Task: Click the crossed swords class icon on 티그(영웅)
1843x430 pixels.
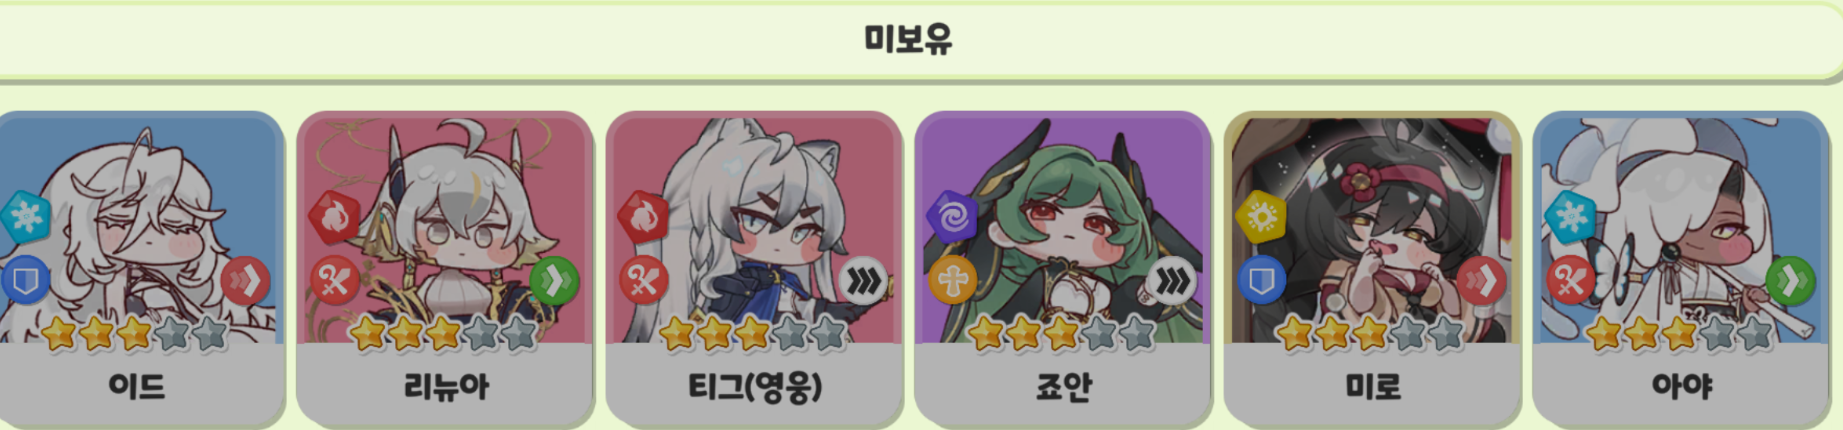Action: pyautogui.click(x=643, y=282)
